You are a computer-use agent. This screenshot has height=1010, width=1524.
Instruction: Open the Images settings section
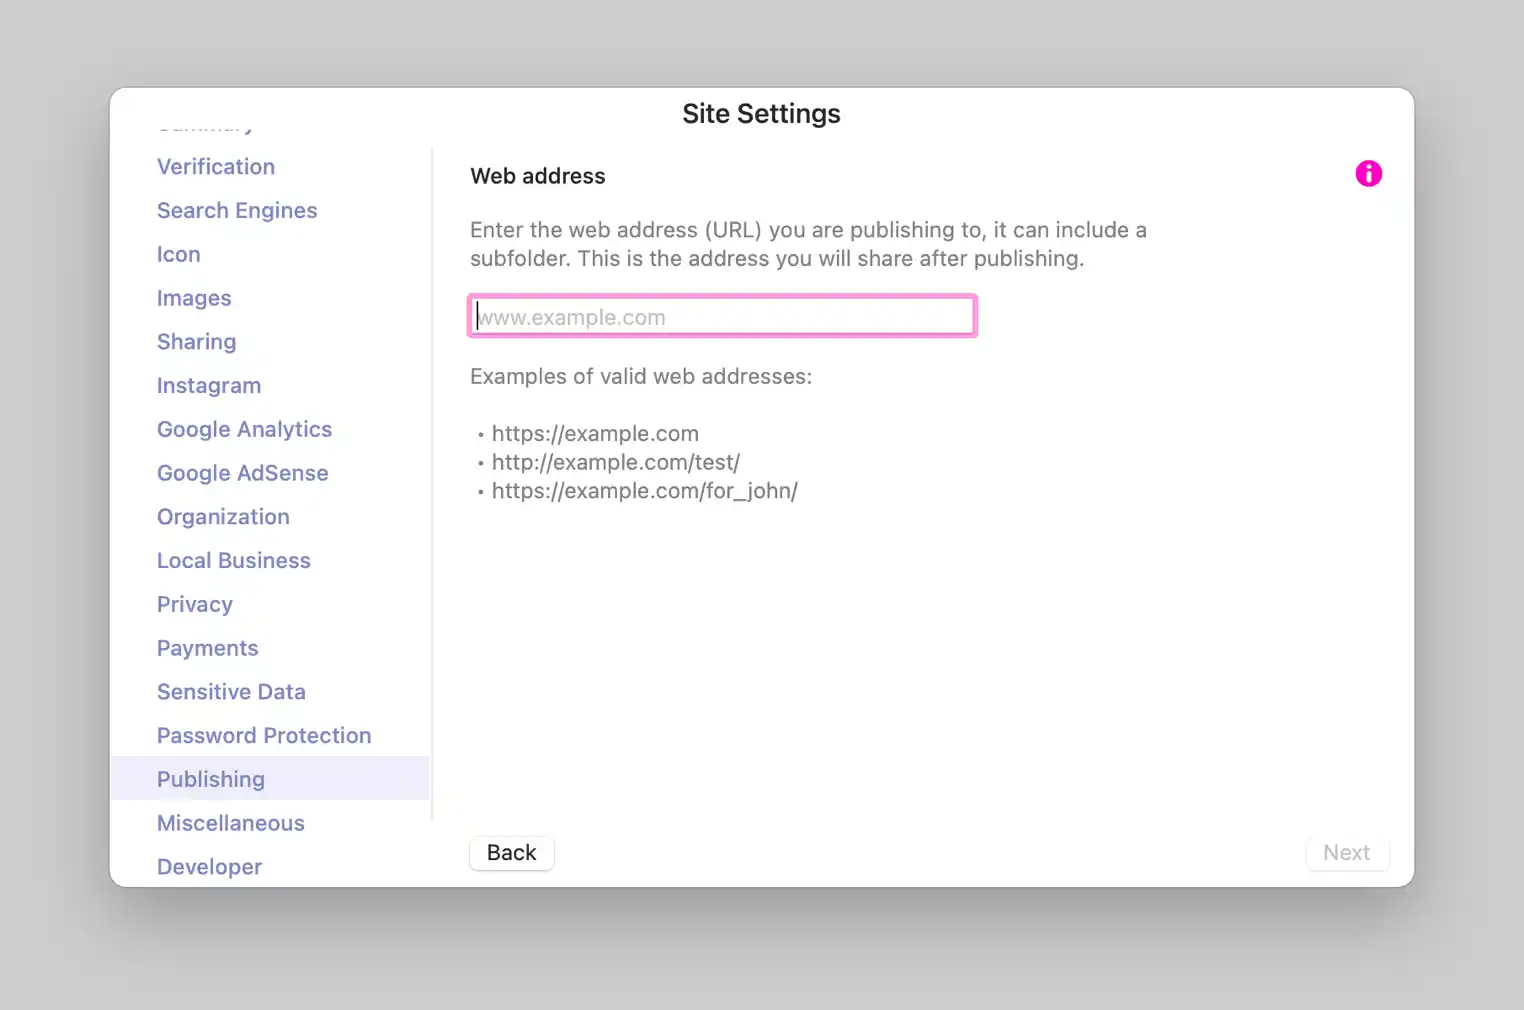[x=194, y=298]
